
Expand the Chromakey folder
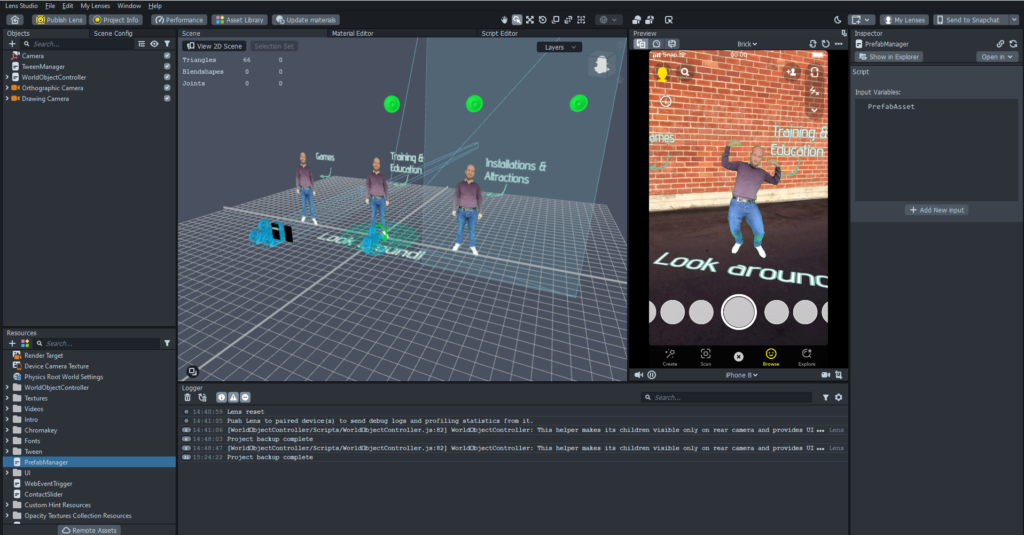pos(7,430)
